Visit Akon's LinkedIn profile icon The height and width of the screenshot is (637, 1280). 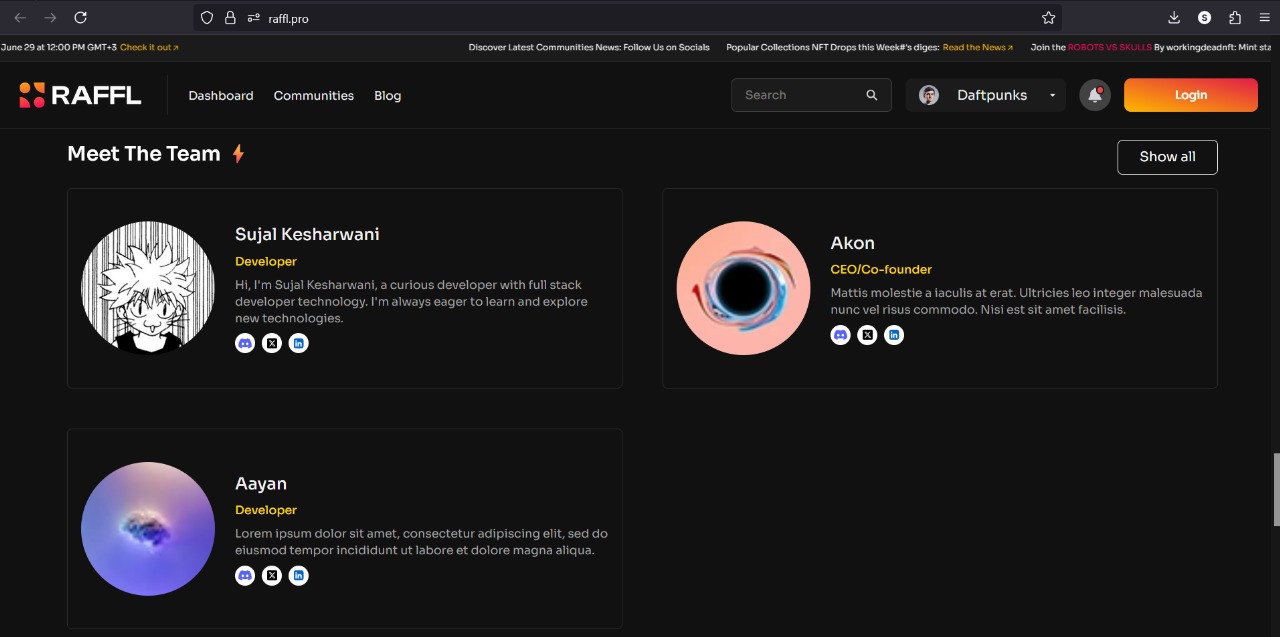click(894, 335)
